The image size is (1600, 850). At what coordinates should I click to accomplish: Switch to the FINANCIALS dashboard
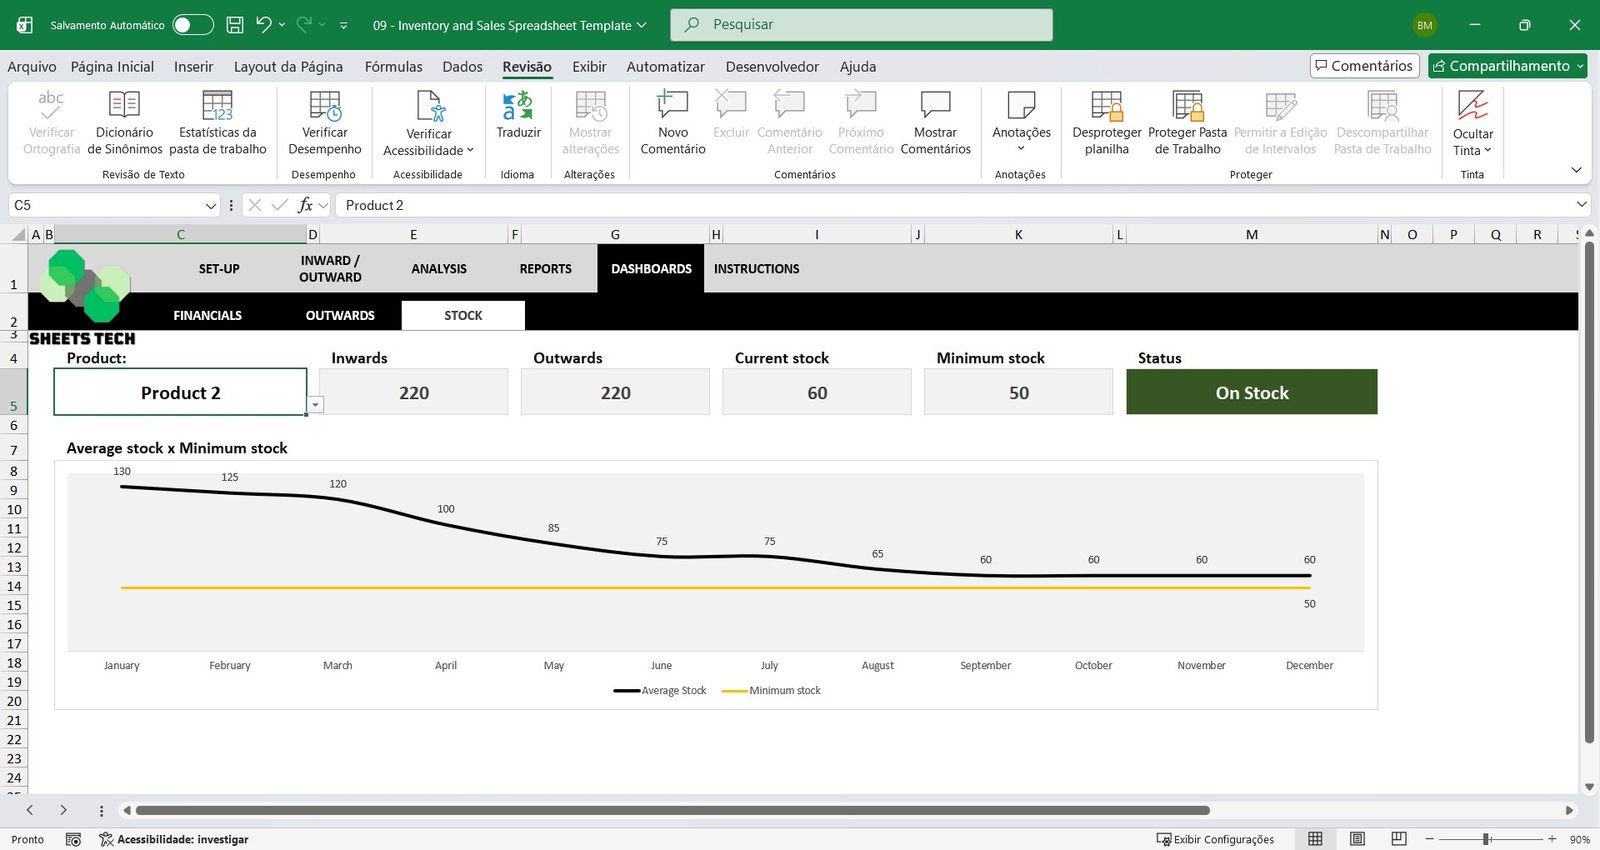pos(207,315)
